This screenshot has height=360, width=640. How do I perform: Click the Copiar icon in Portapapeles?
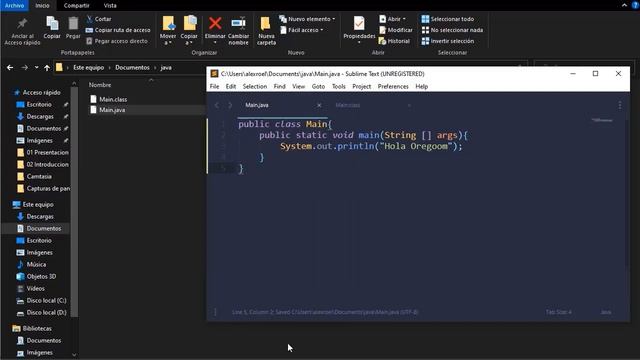[52, 24]
